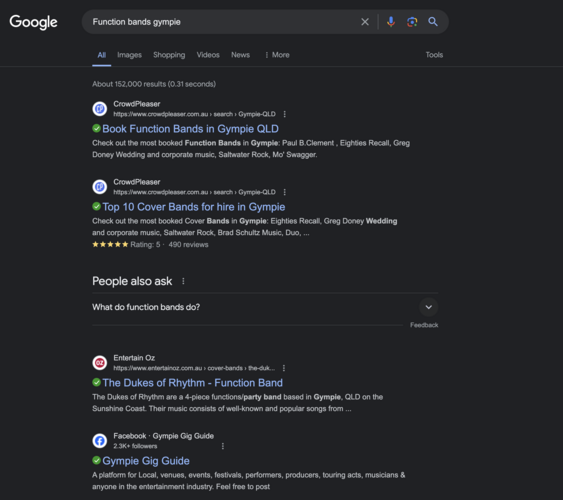Open the Gympie Gig Guide link
Viewport: 563px width, 500px height.
coord(146,461)
